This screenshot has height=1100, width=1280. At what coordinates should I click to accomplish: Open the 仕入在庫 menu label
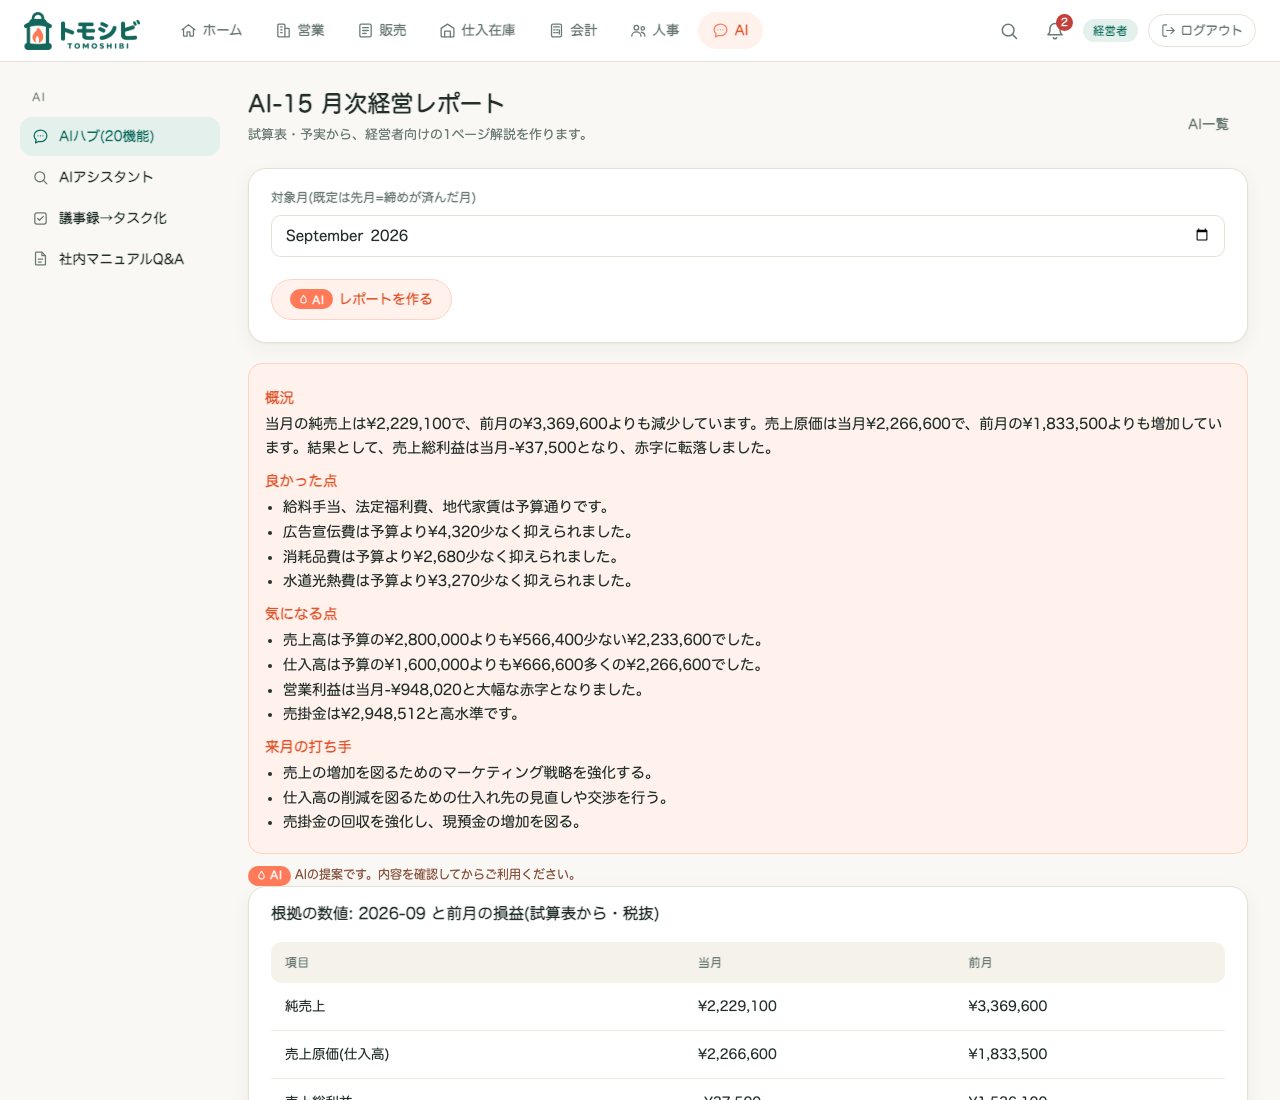[488, 31]
